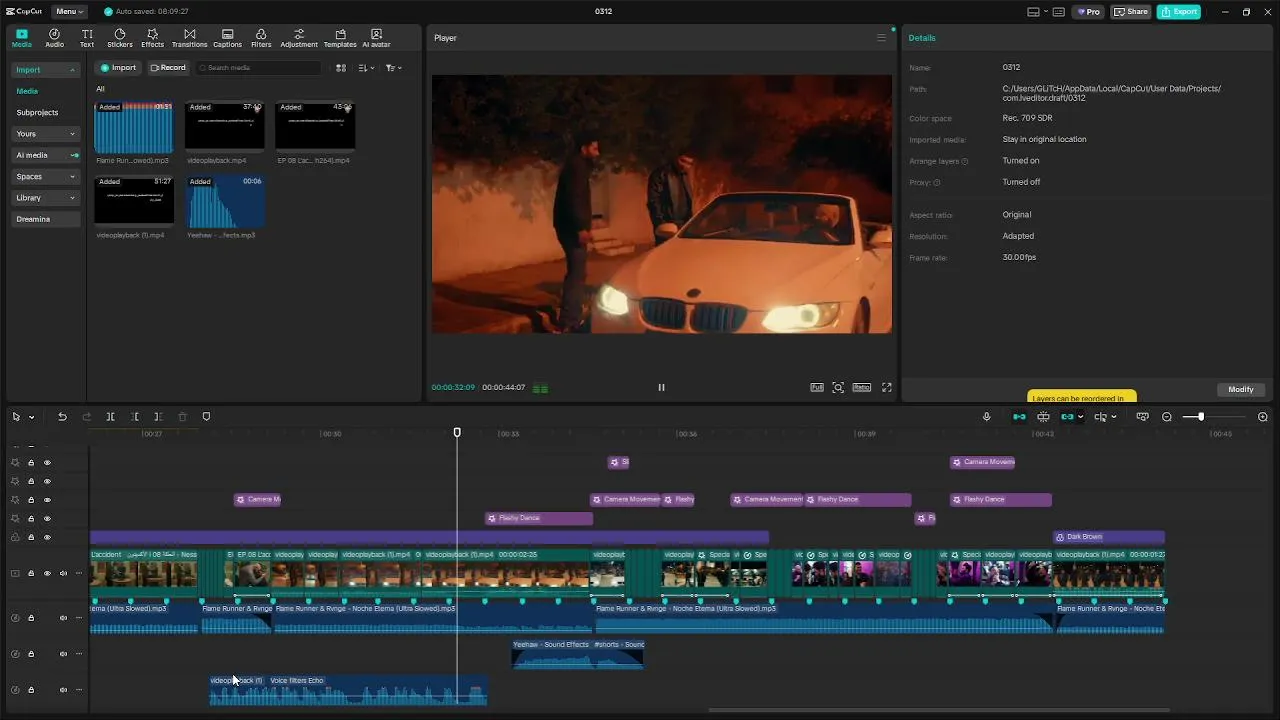Toggle the main track magnet
Screen dimensions: 1280x720
1019,417
